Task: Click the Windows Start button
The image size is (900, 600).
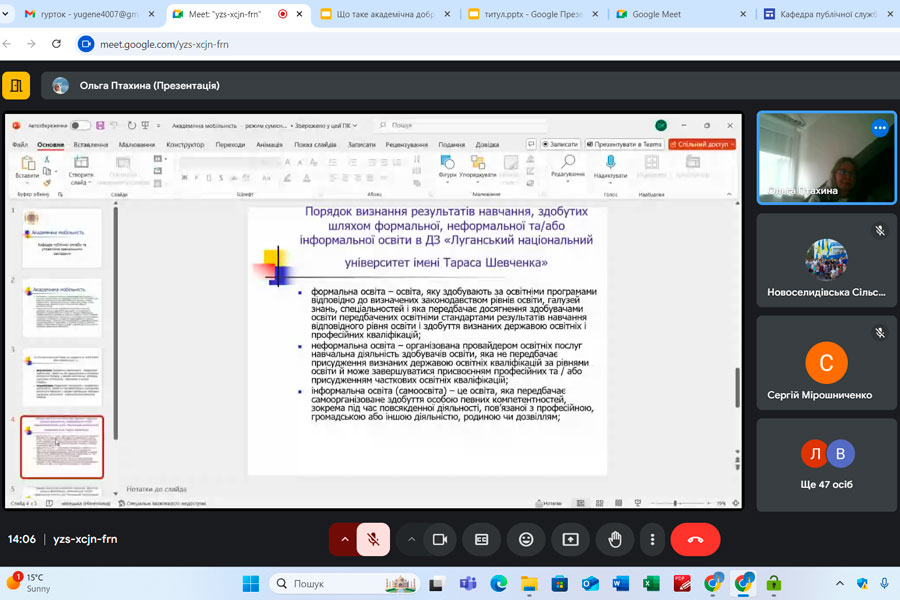Action: coord(250,583)
